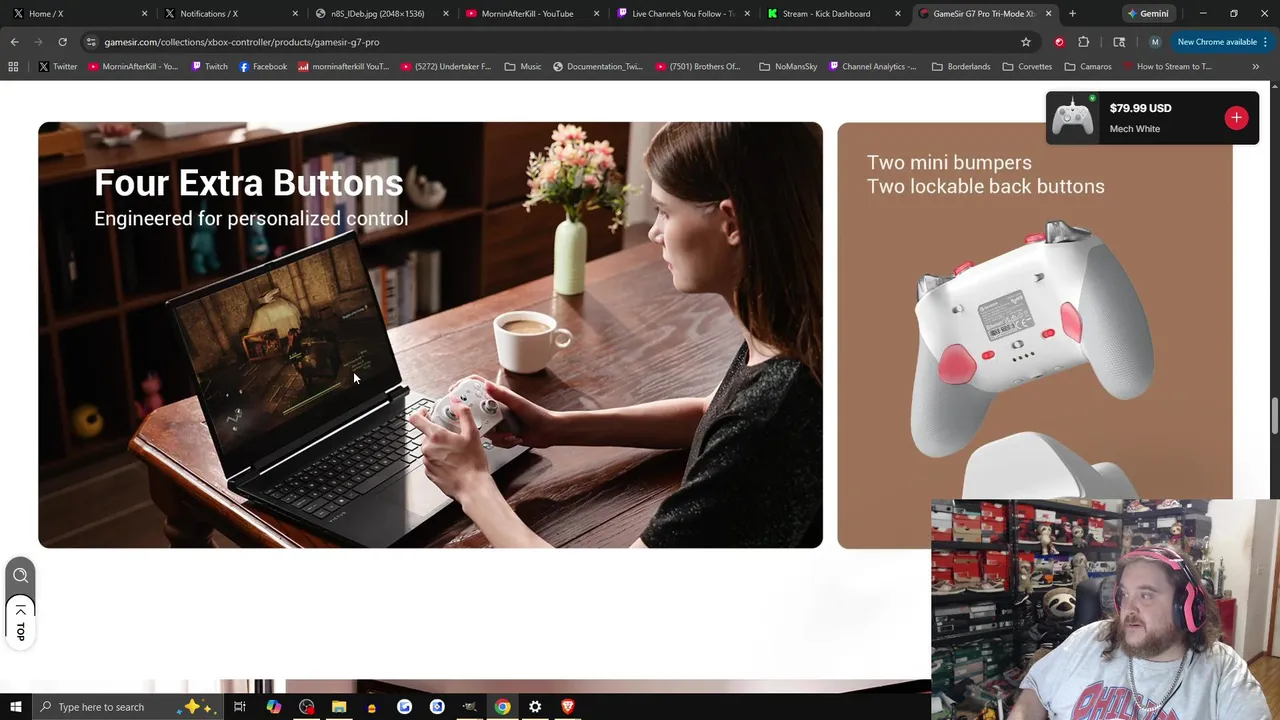Open the bookmarks apps grid icon
Image resolution: width=1280 pixels, height=720 pixels.
(13, 66)
